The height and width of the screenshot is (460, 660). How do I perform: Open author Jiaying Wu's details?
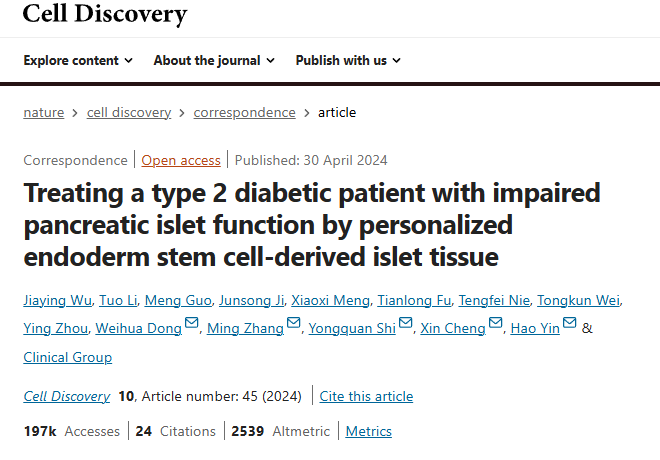[x=57, y=300]
